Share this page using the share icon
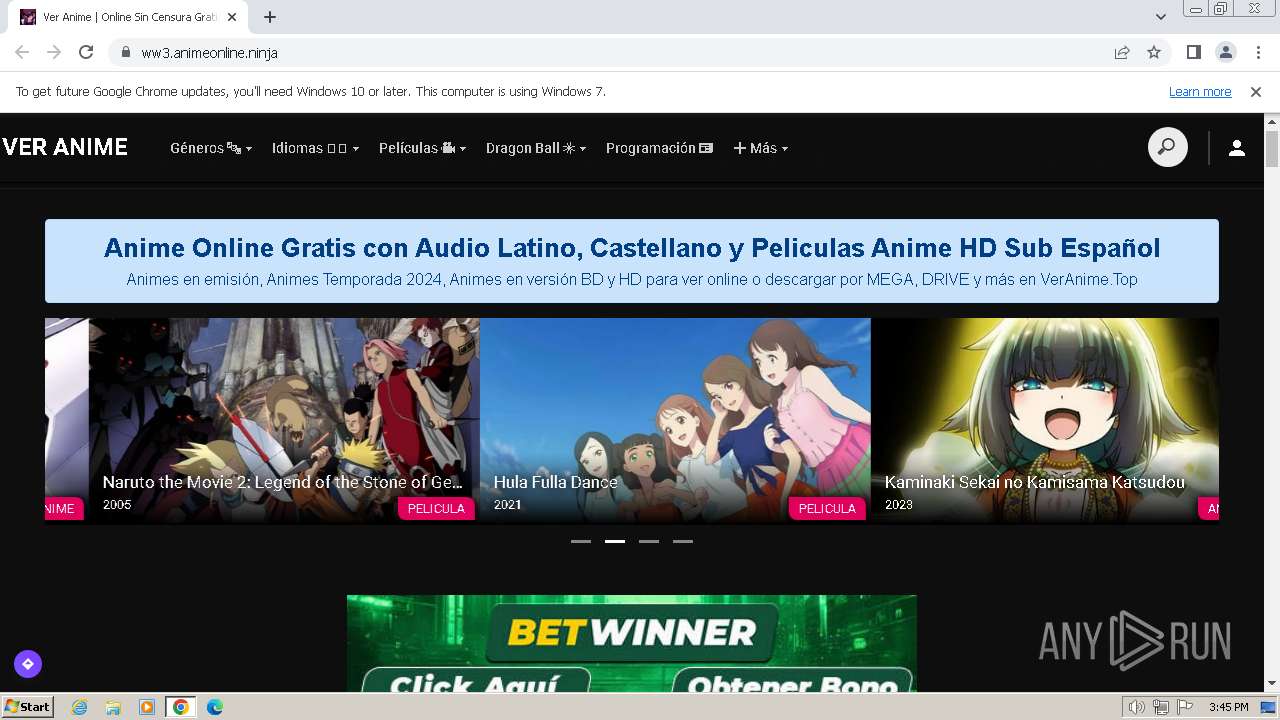 click(1122, 52)
